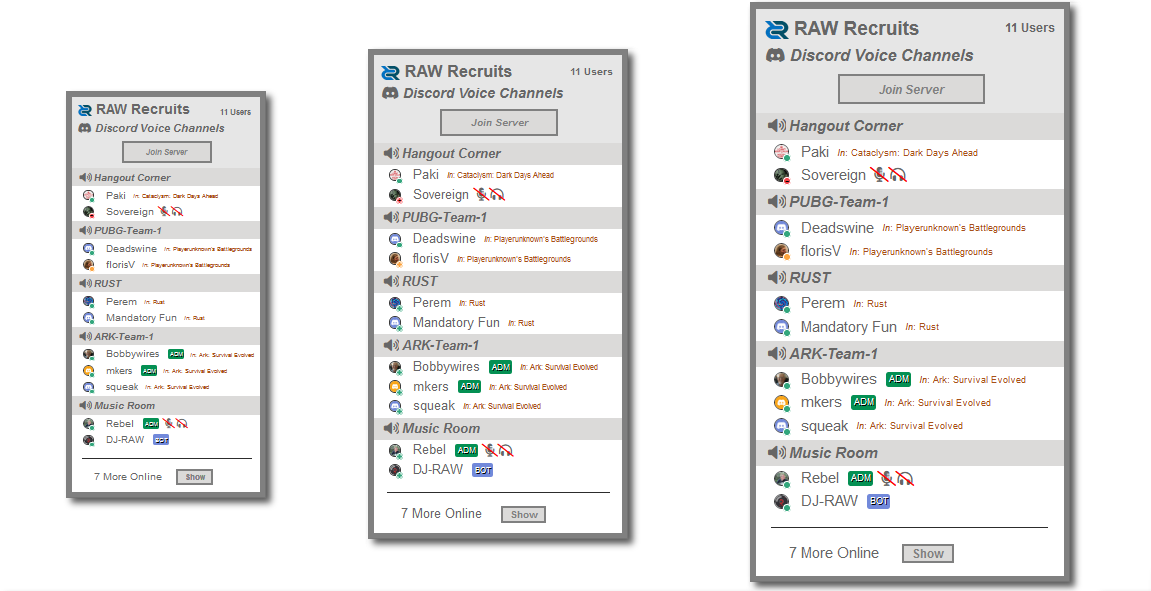Click Show button in the smallest widget

195,477
